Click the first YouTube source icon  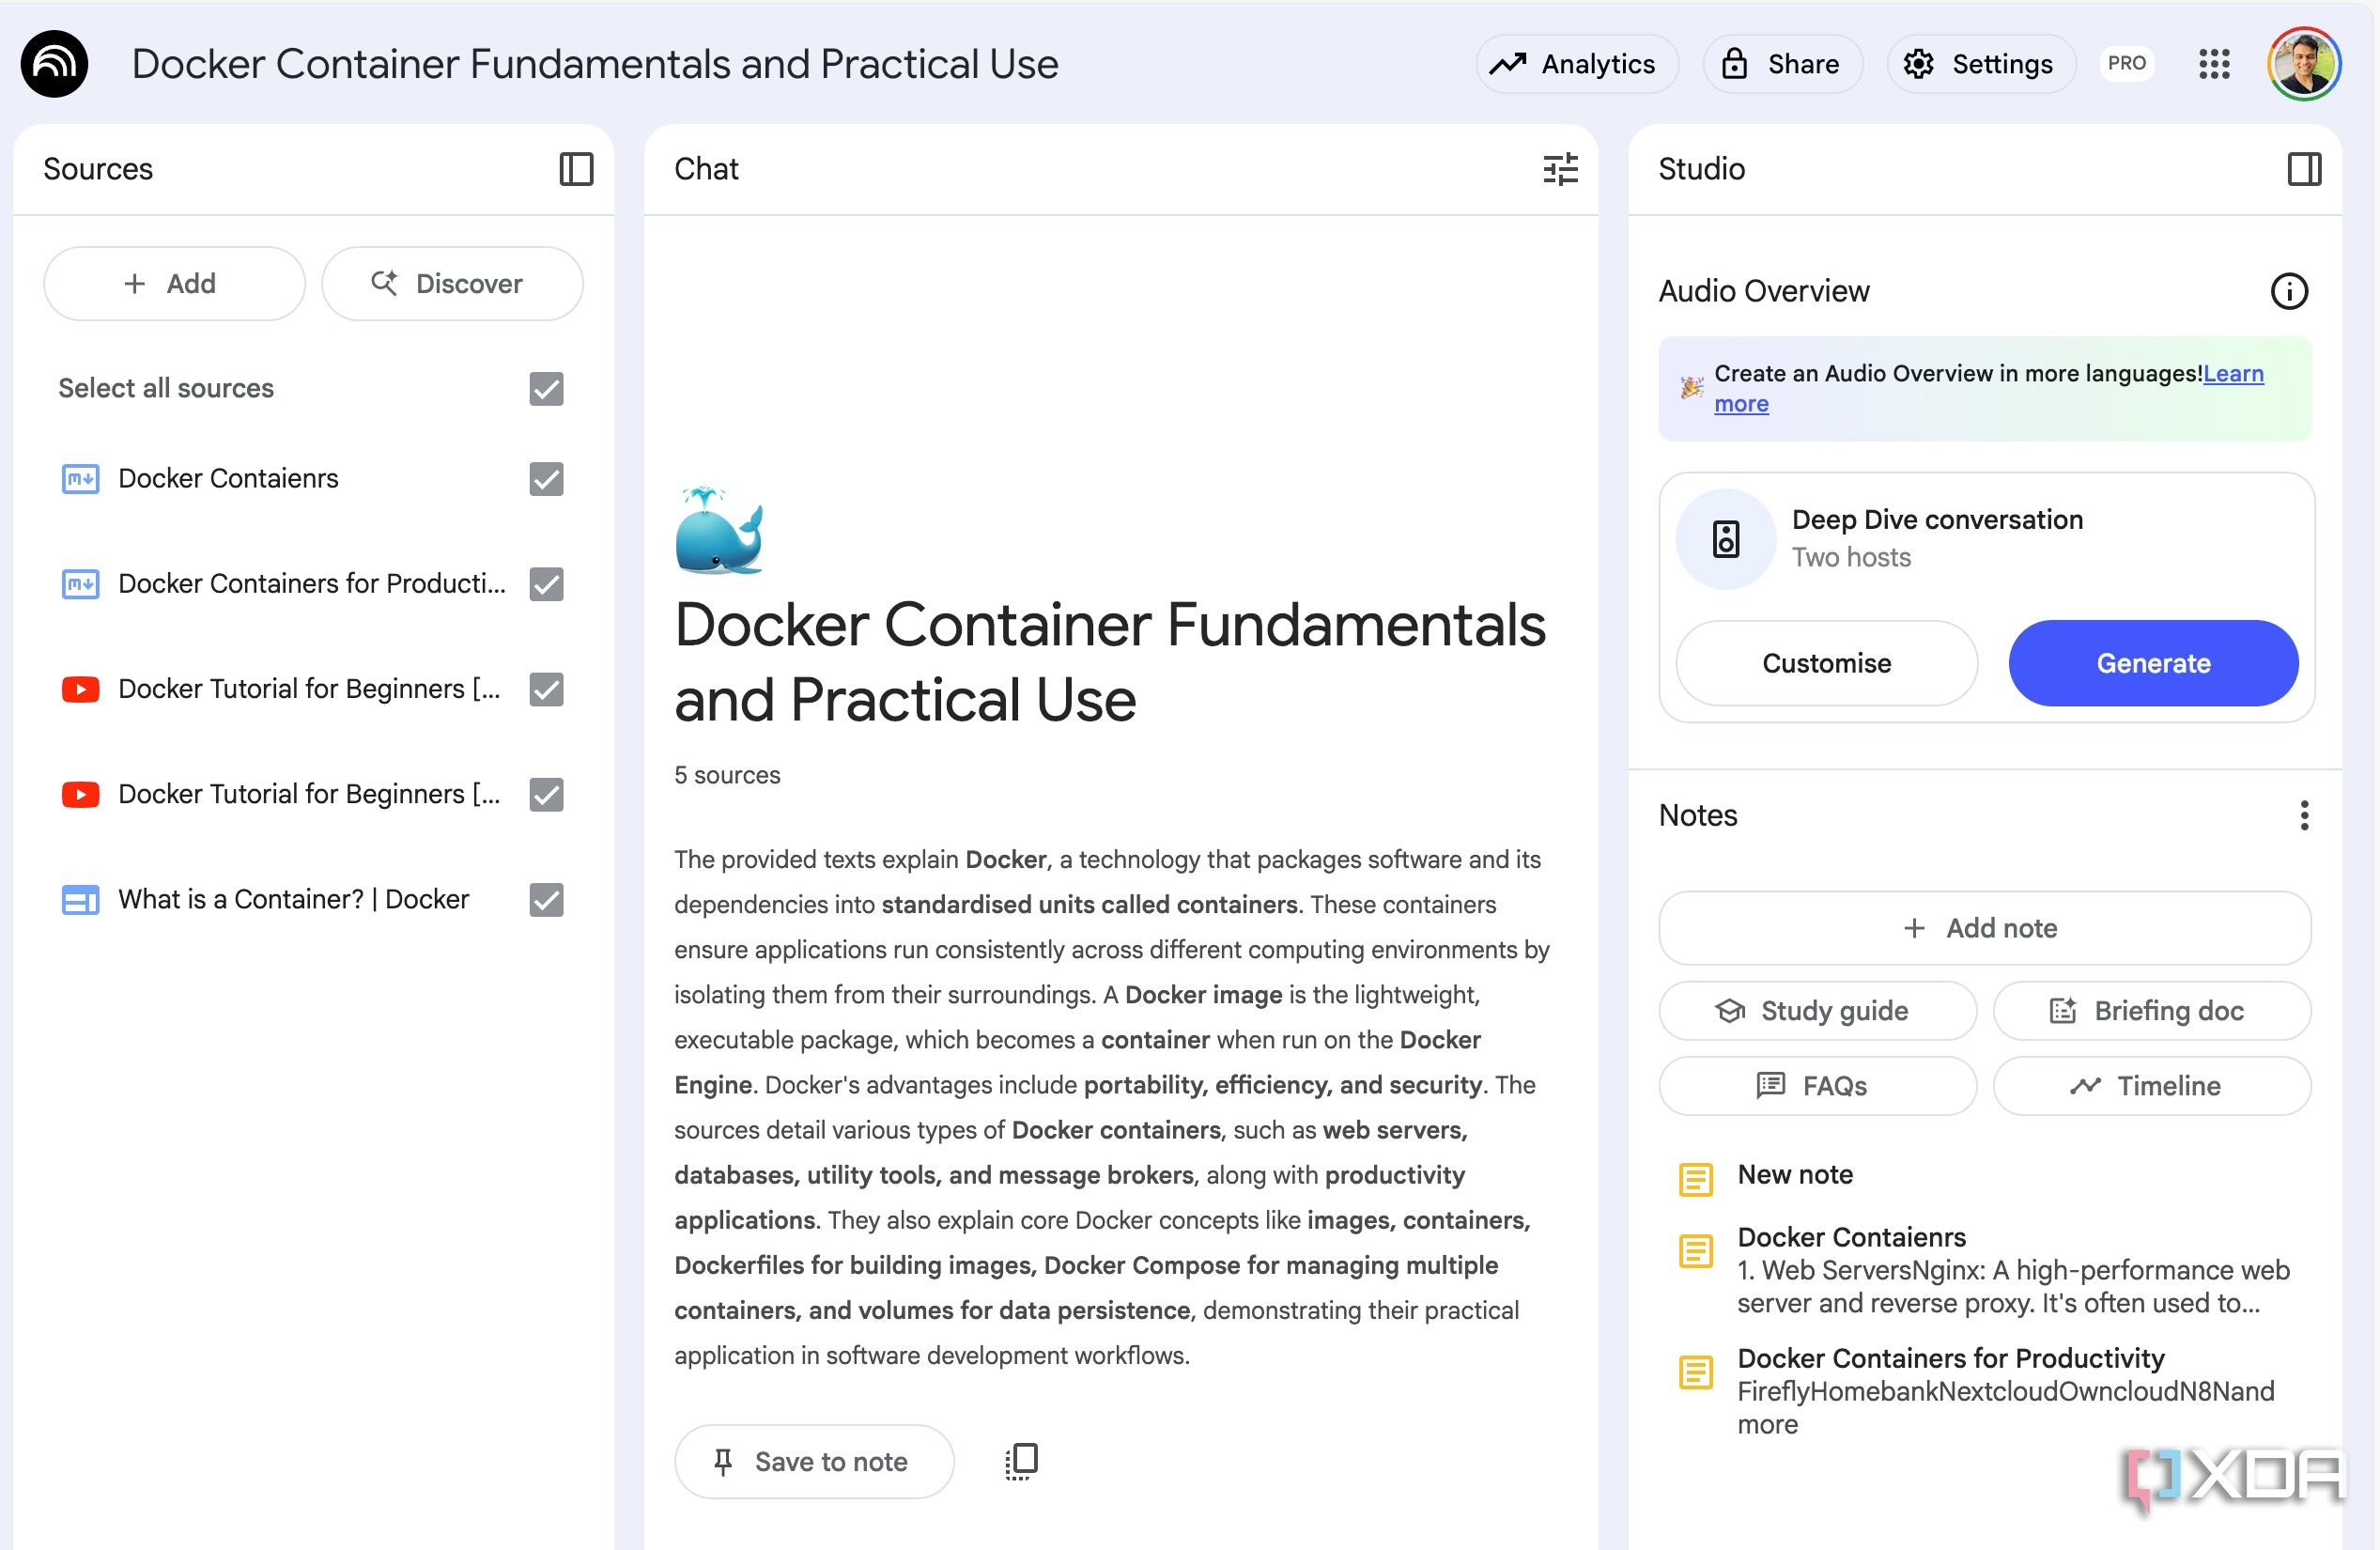[x=80, y=689]
